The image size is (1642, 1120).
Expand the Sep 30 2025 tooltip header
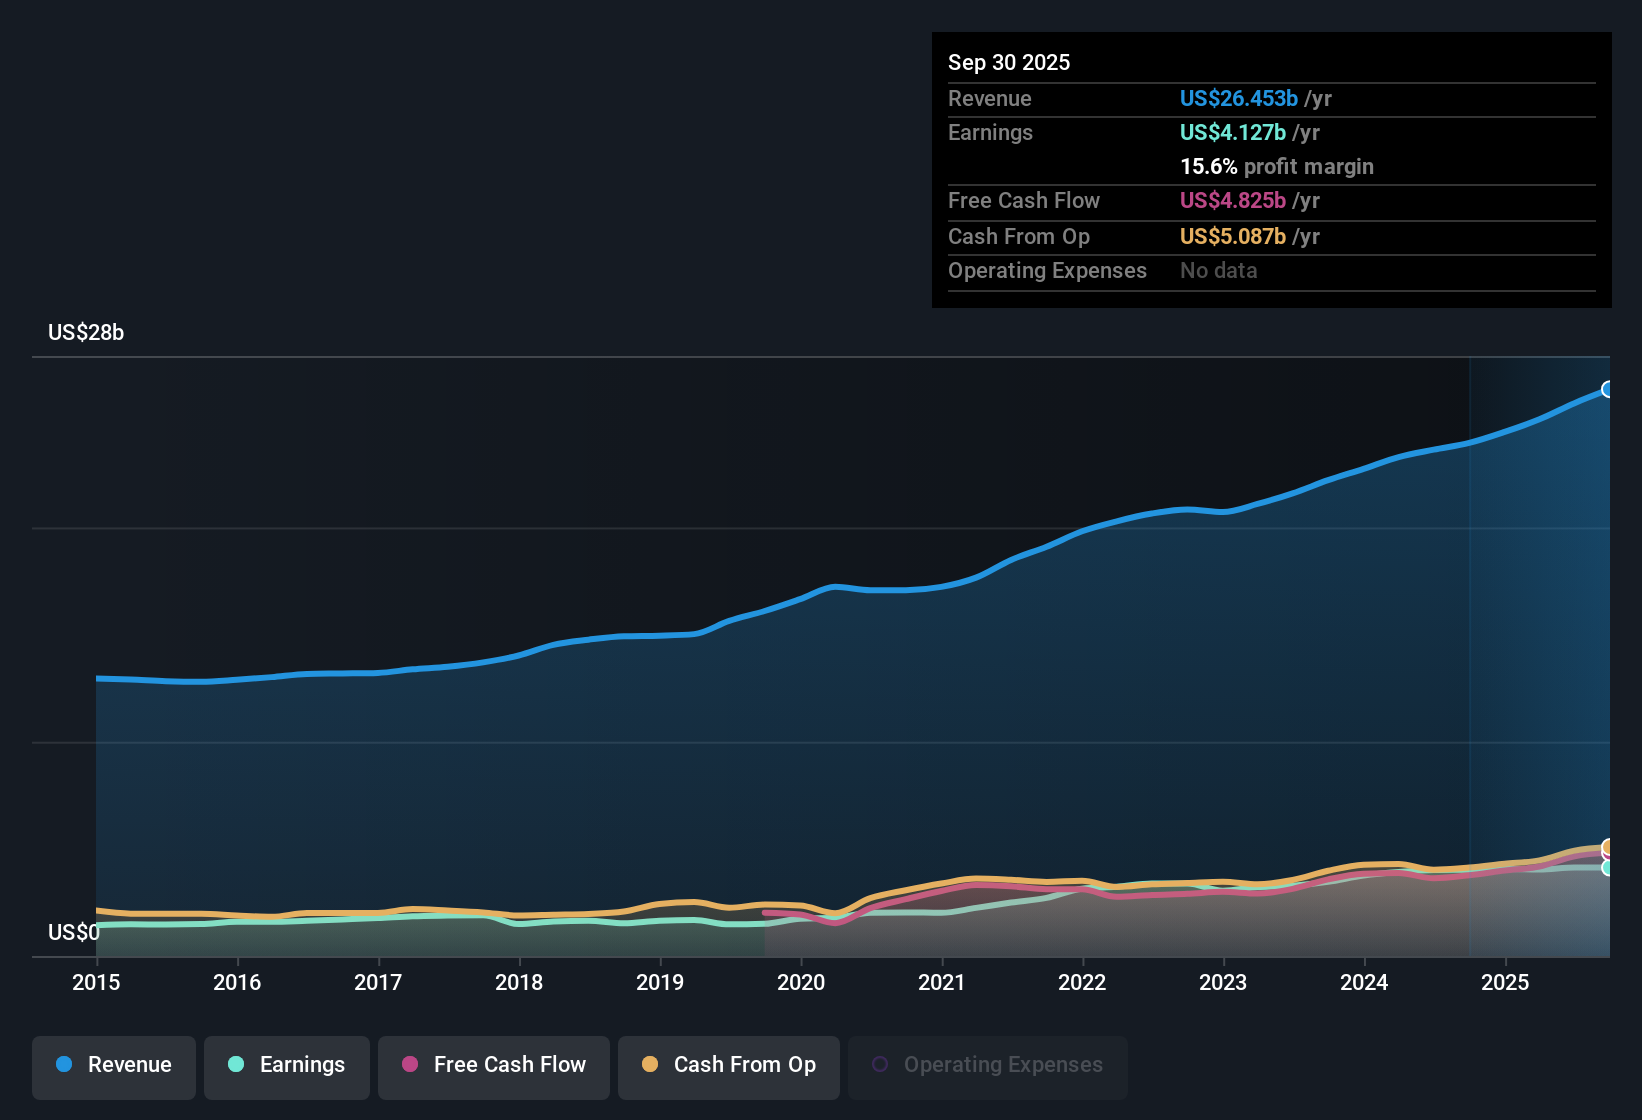(x=1009, y=62)
